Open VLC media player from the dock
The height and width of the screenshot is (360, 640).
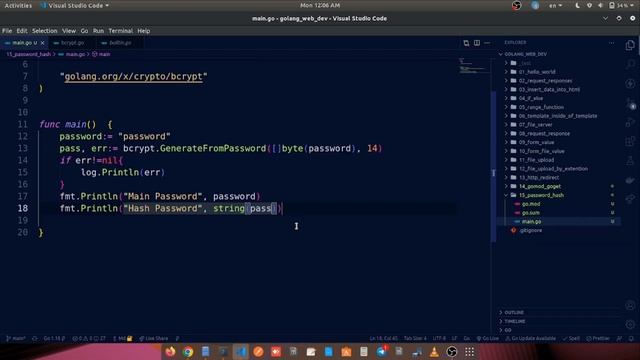tap(434, 351)
